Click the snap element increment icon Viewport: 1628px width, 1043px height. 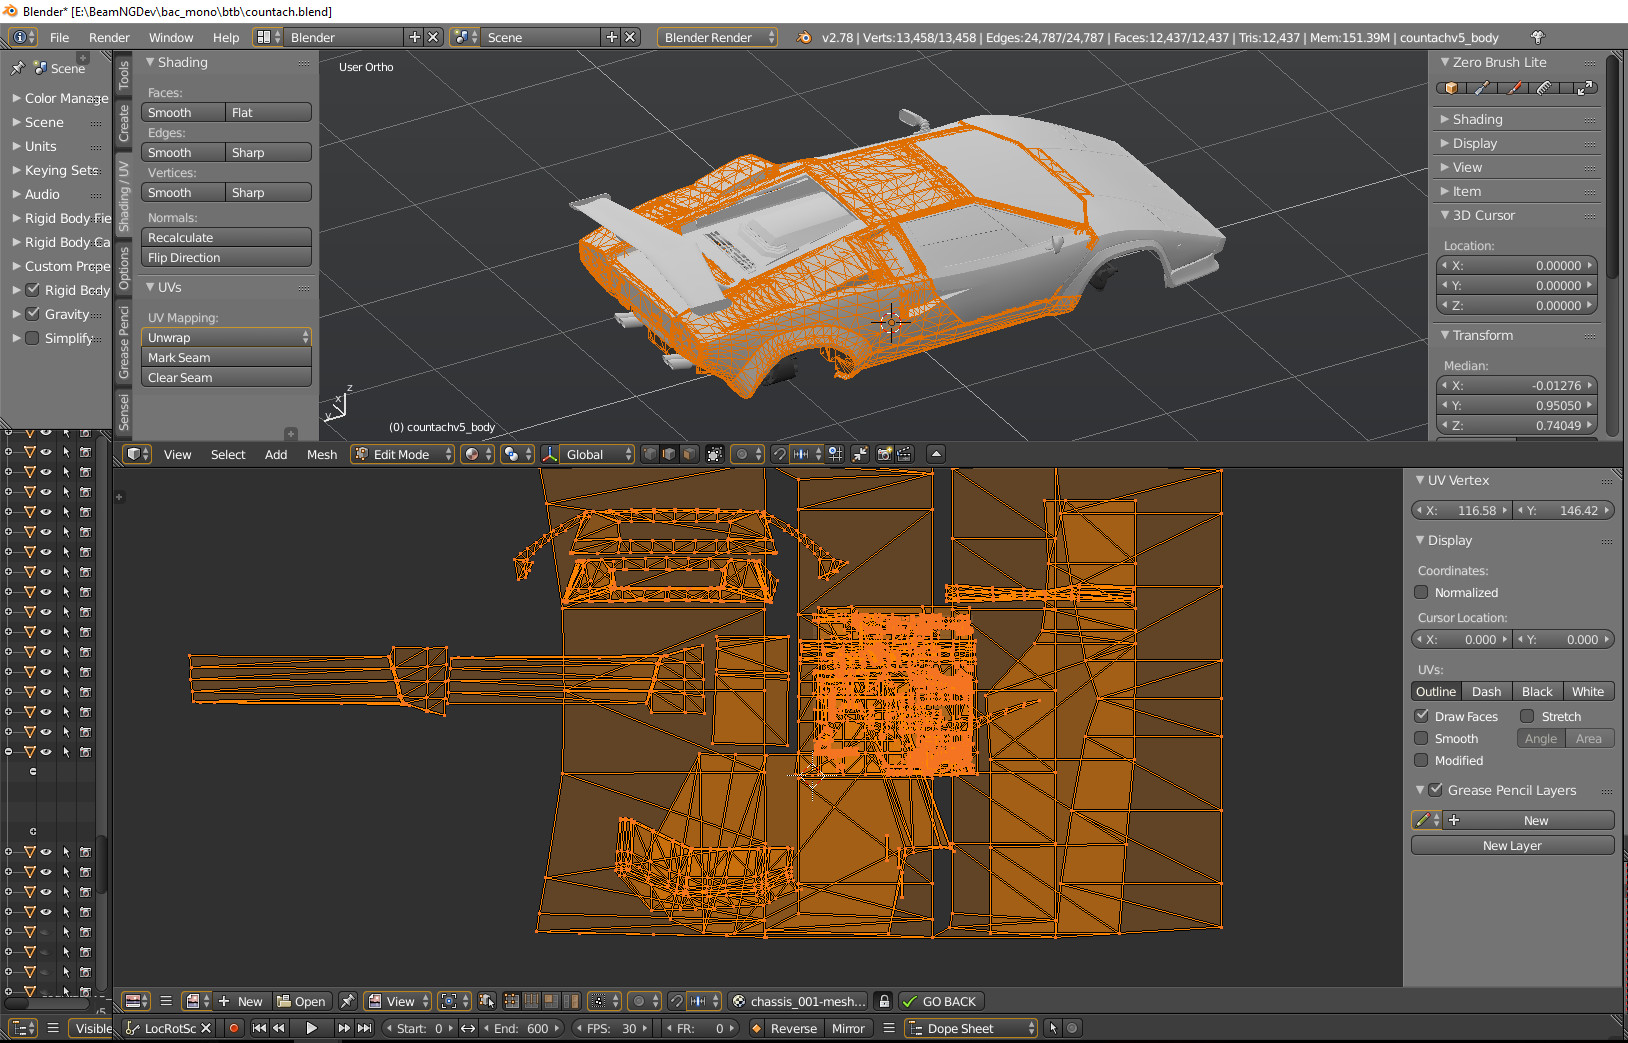pyautogui.click(x=801, y=454)
